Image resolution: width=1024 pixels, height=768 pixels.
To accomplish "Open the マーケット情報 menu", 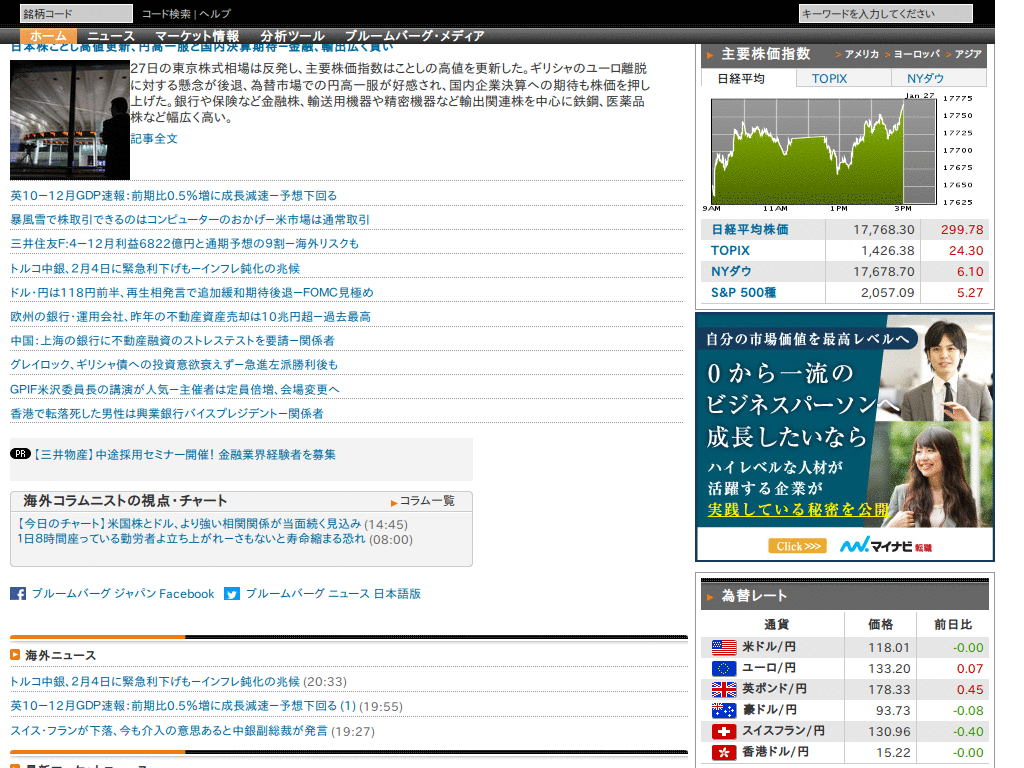I will pos(197,36).
